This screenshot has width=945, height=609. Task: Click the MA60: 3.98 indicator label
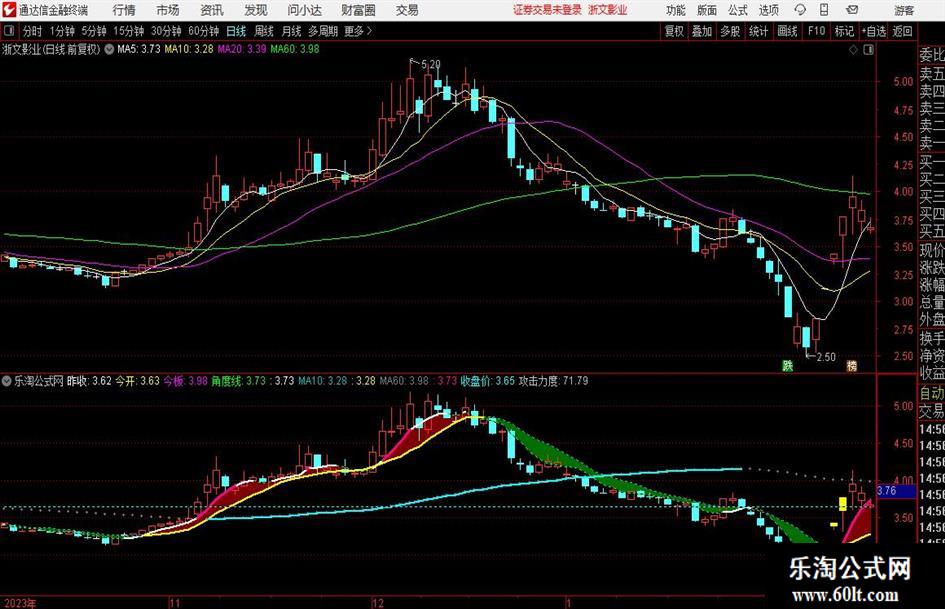[295, 49]
